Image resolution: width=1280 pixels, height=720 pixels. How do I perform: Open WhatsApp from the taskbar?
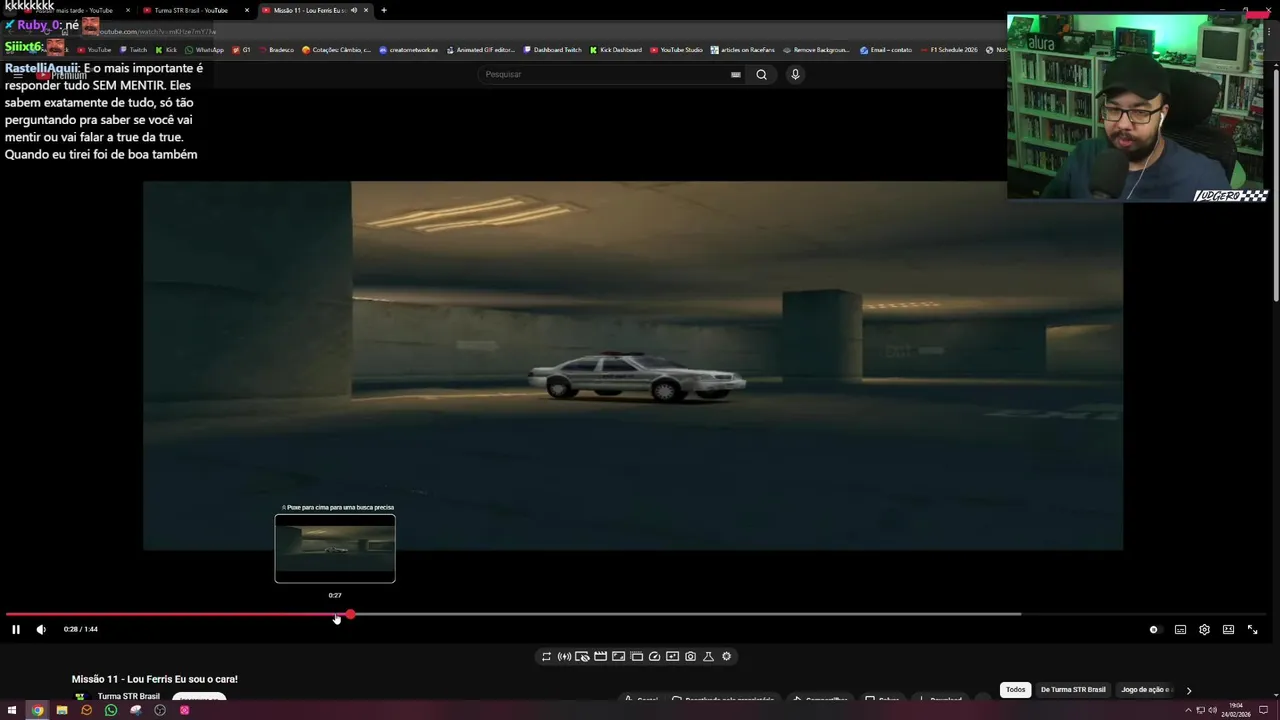pyautogui.click(x=111, y=710)
